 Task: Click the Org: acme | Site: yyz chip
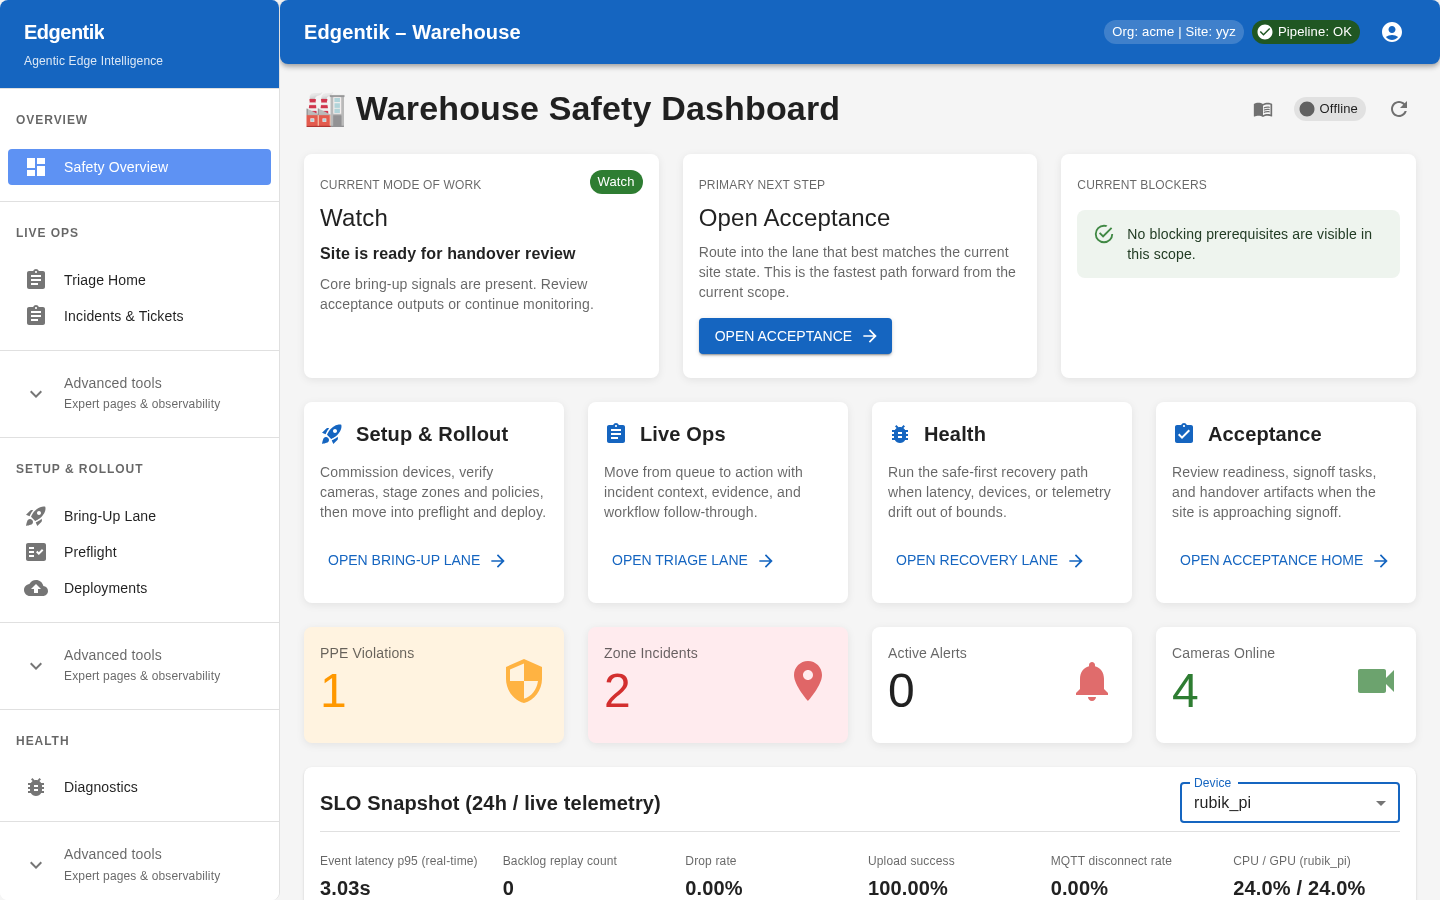(x=1173, y=31)
